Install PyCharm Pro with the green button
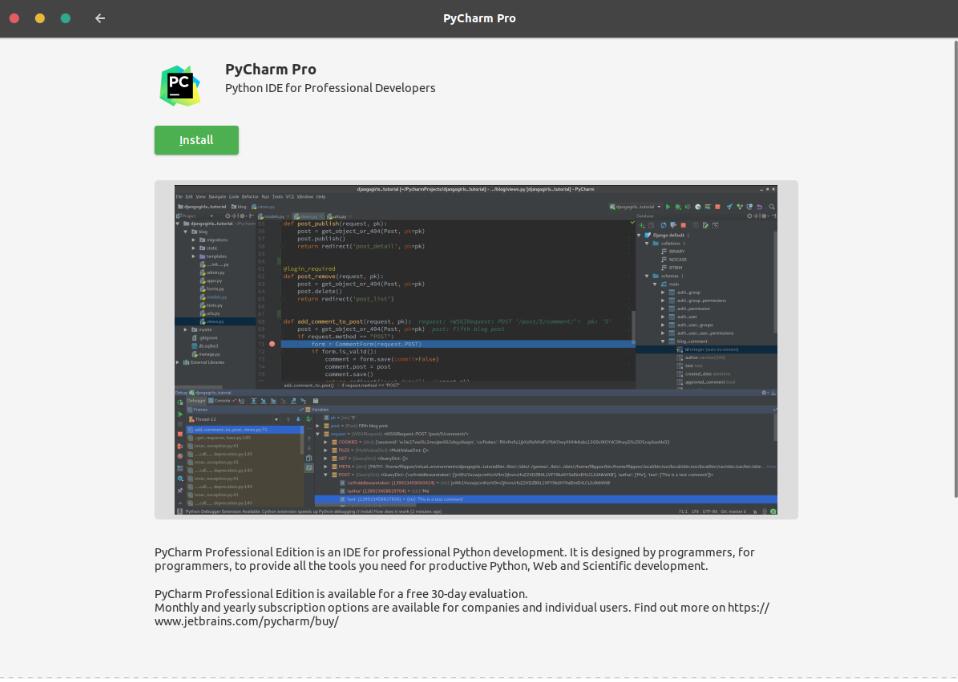This screenshot has width=958, height=682. [x=196, y=140]
